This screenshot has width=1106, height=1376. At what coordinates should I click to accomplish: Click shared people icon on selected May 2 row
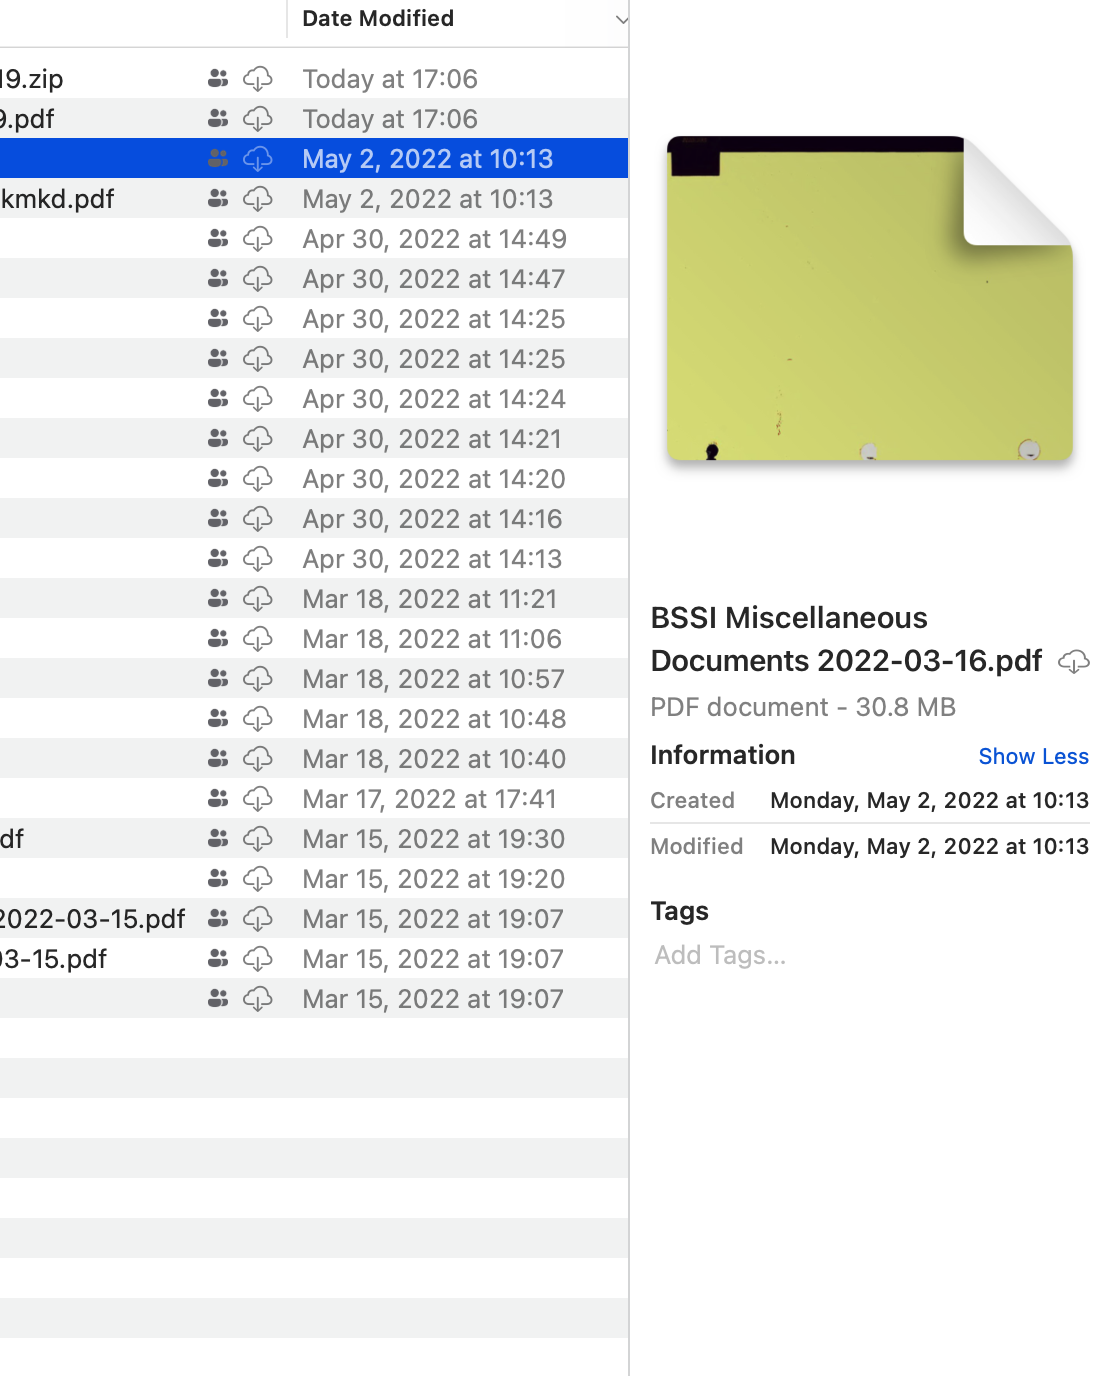pyautogui.click(x=218, y=159)
